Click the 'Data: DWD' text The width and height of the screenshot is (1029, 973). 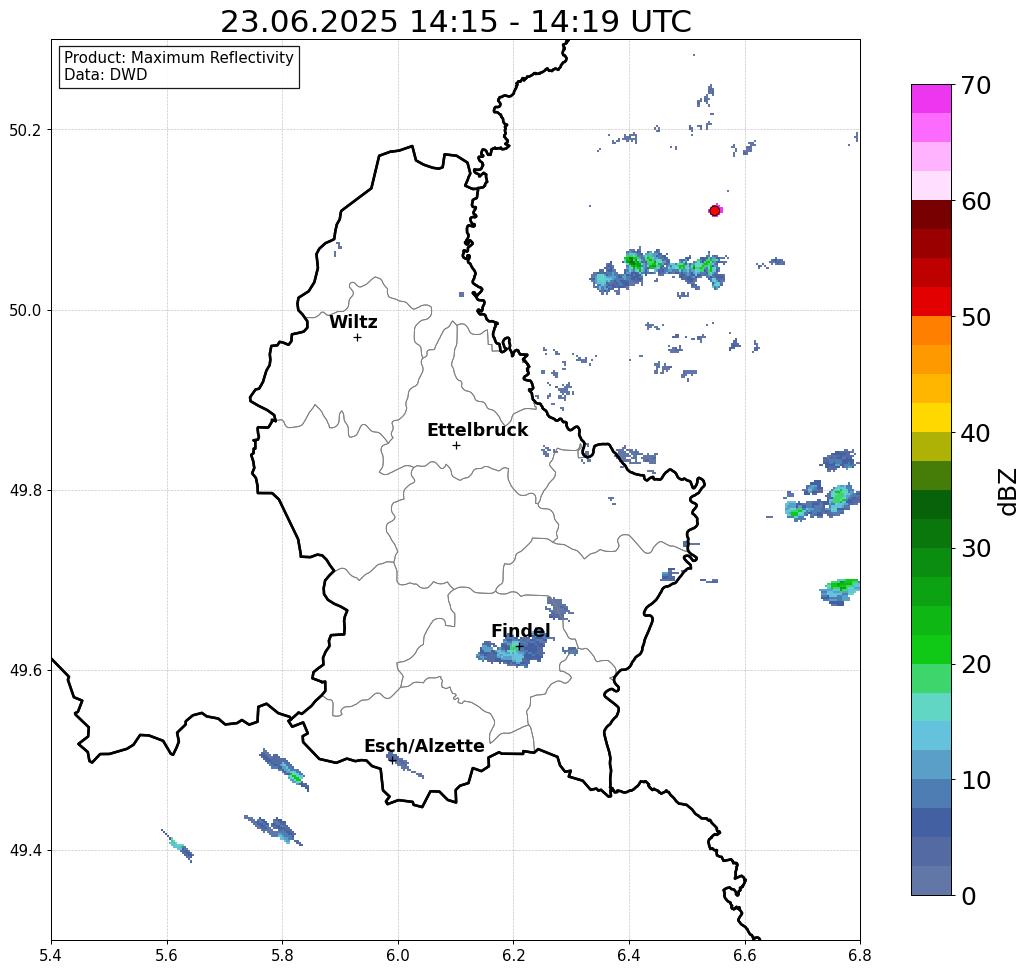[105, 75]
